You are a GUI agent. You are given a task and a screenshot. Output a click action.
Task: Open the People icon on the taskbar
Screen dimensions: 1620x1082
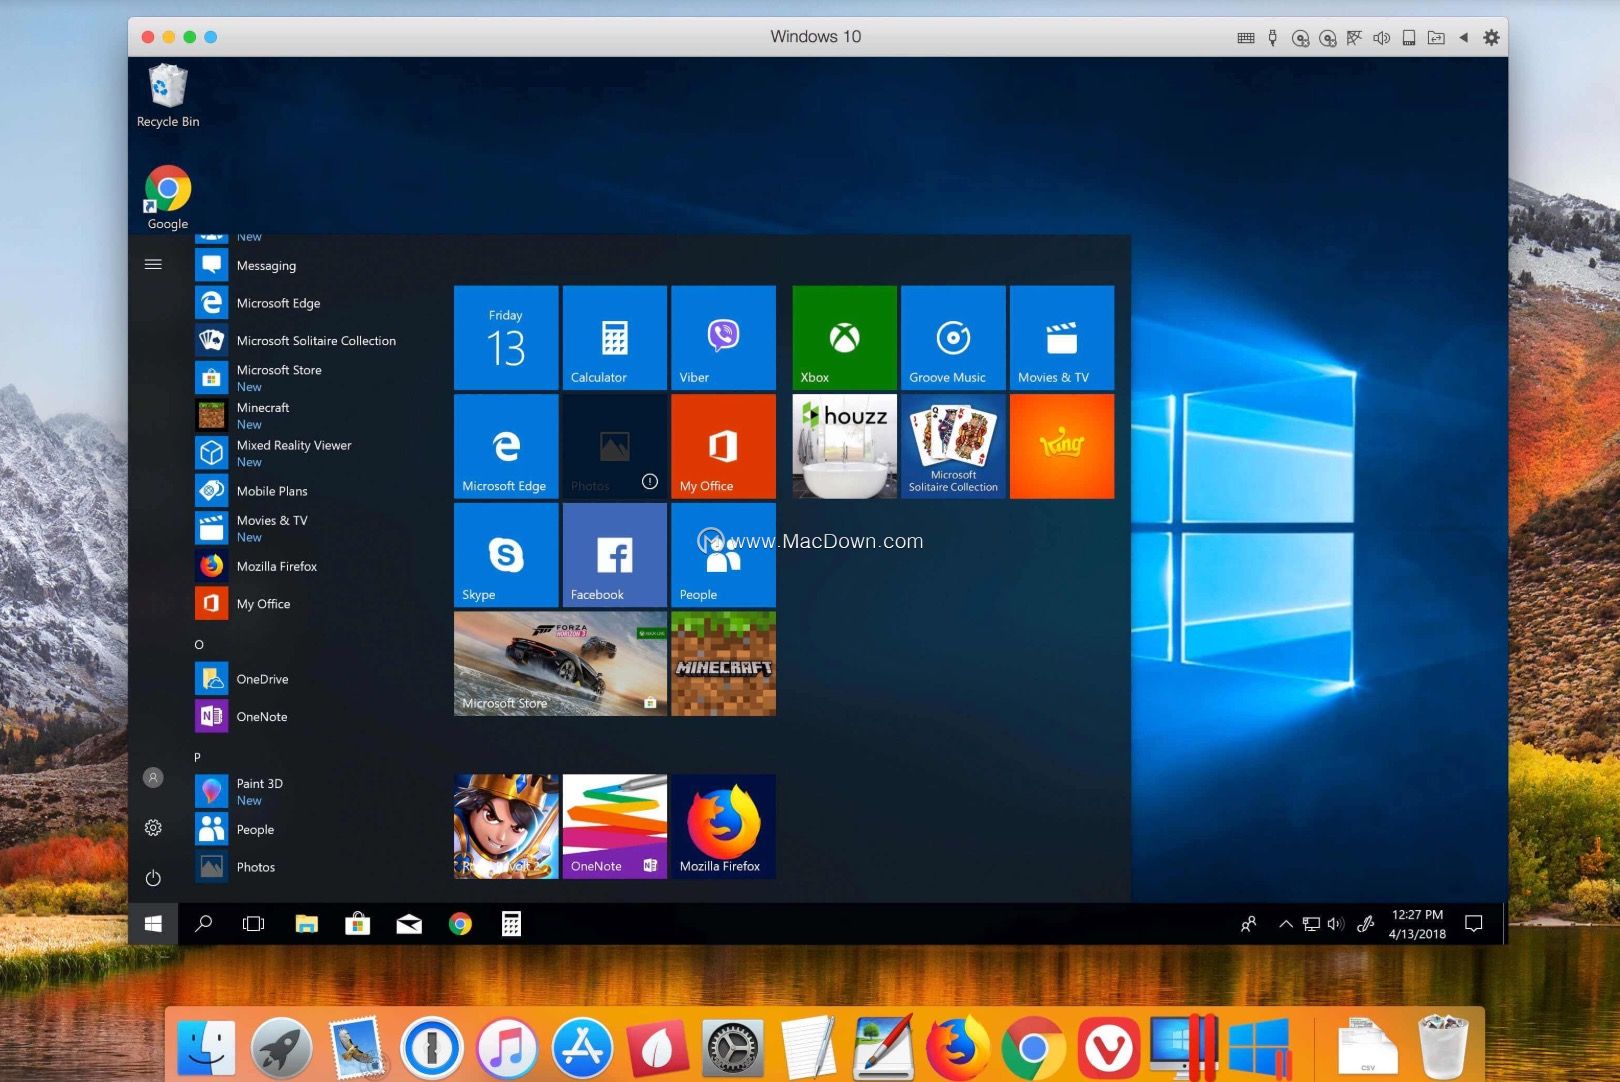point(1248,924)
